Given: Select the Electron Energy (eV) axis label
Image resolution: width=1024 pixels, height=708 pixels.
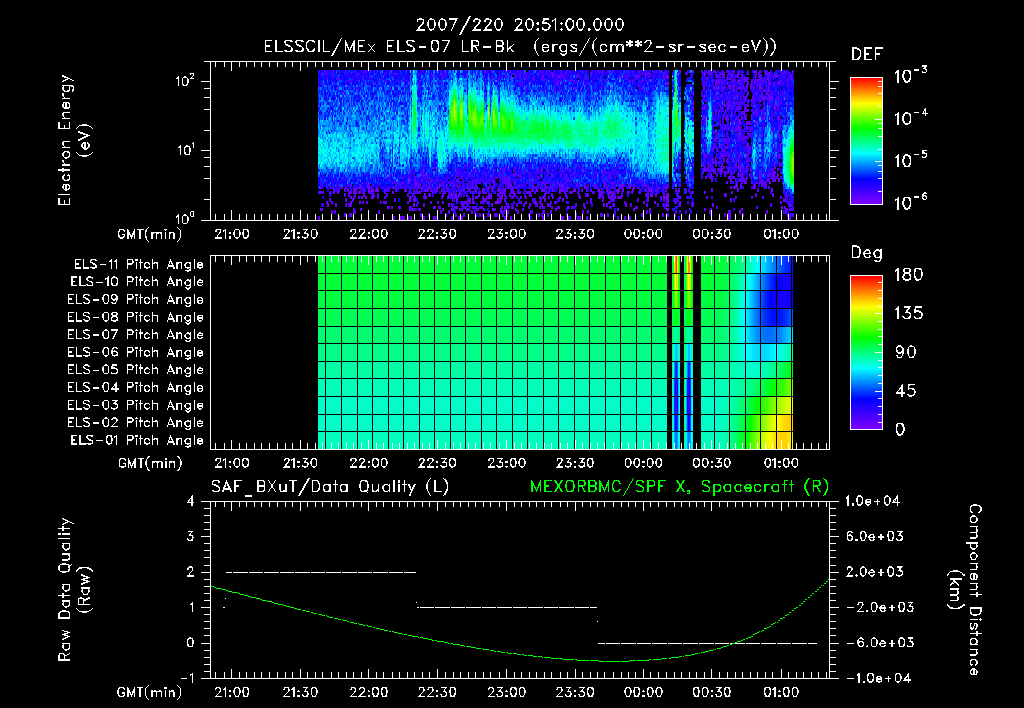Looking at the screenshot, I should tap(74, 140).
